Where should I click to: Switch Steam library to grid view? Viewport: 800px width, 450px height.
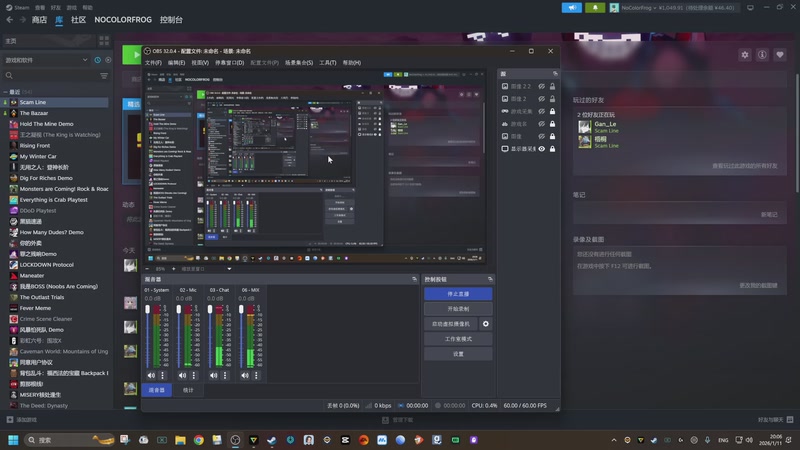pos(104,40)
